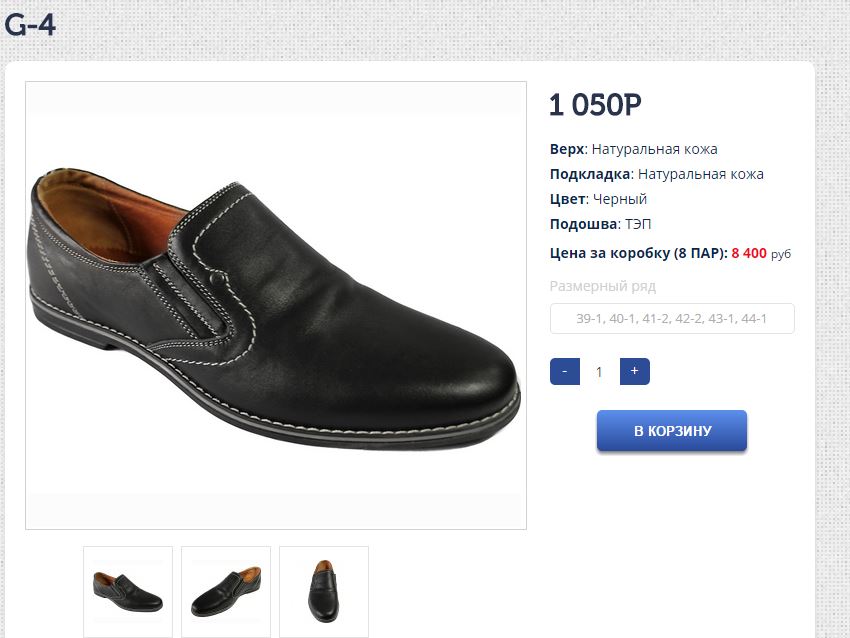The image size is (850, 638).
Task: Click the Верх material label
Action: (x=566, y=149)
